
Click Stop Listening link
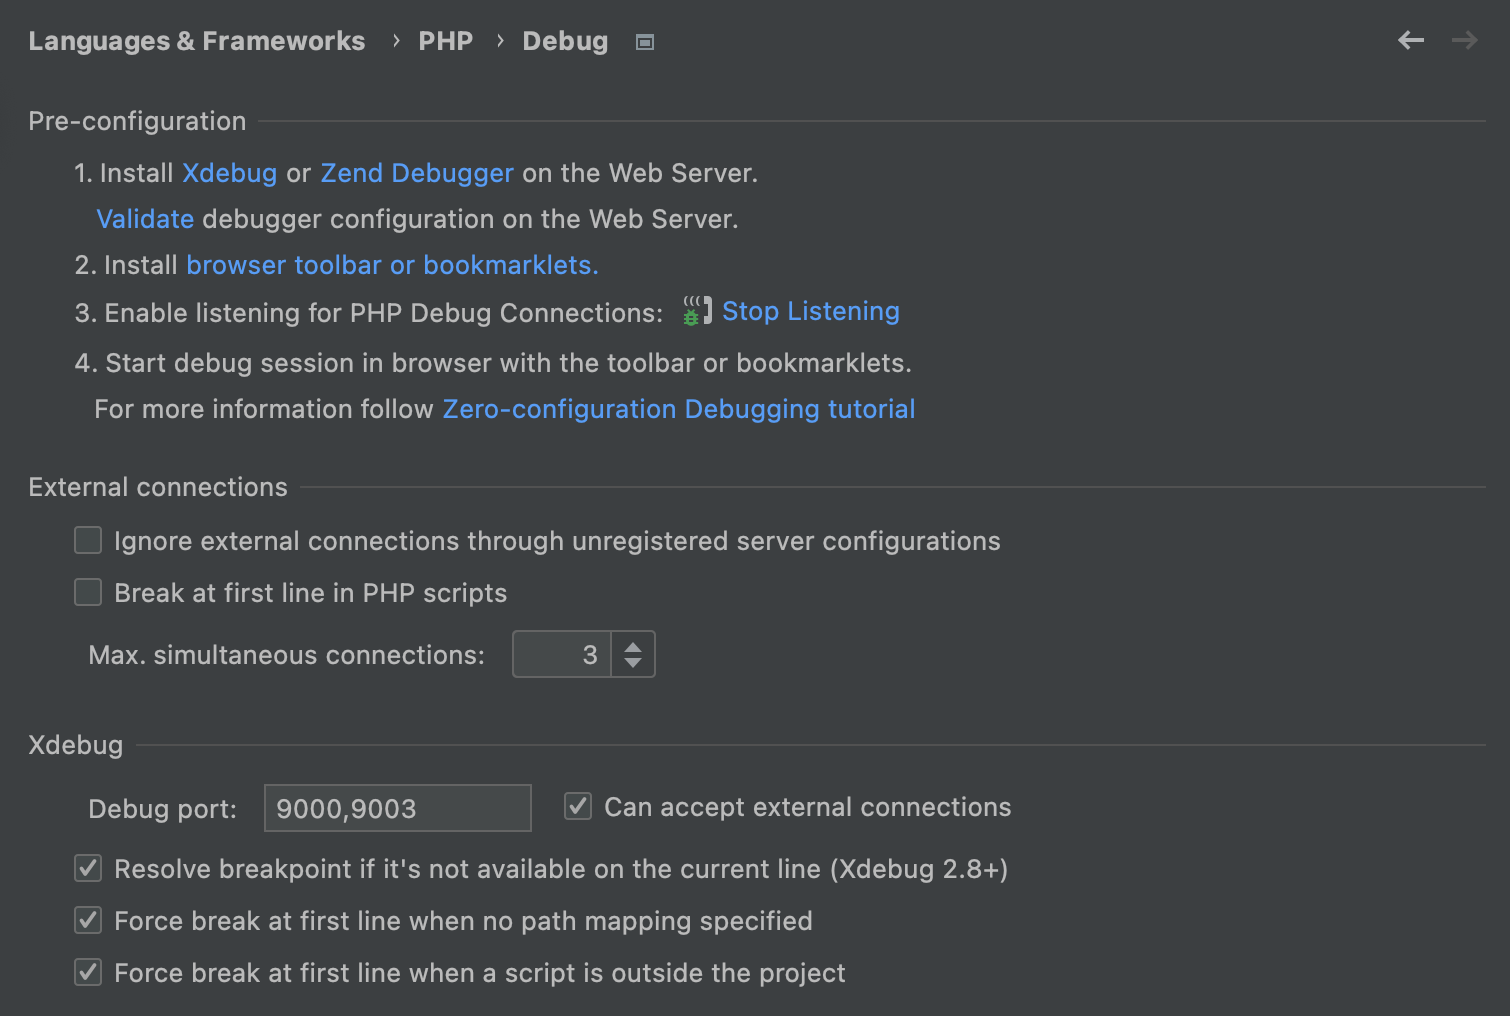coord(811,311)
